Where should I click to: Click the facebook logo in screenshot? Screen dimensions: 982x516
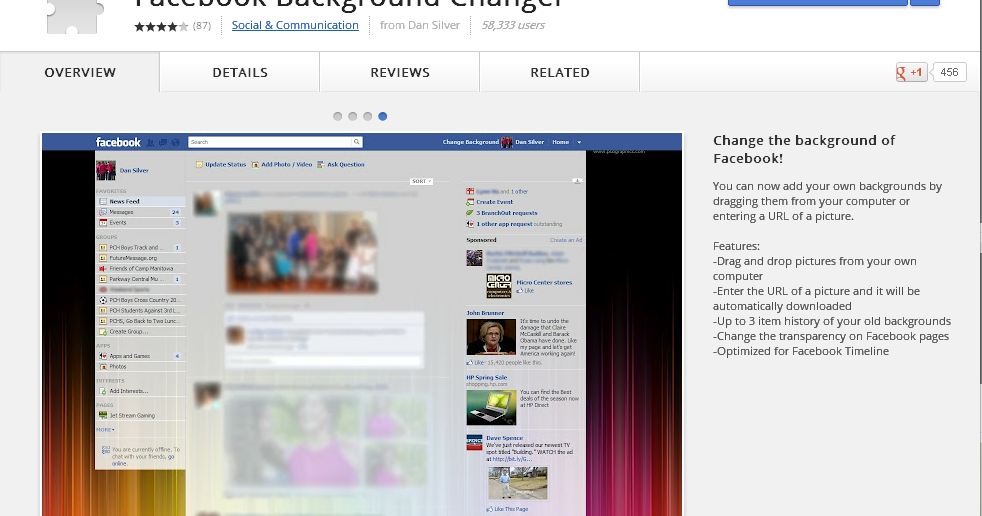[118, 142]
